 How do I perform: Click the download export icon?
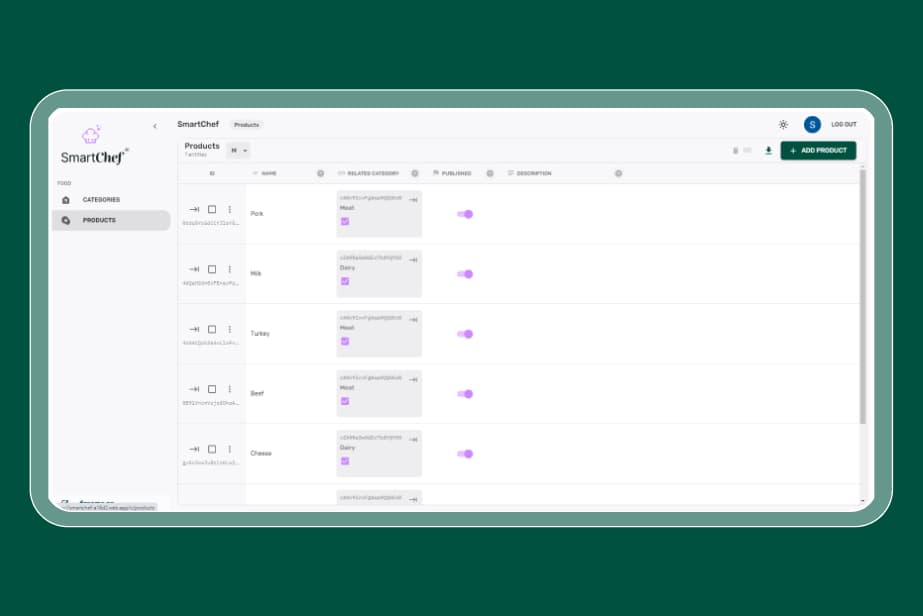(768, 151)
